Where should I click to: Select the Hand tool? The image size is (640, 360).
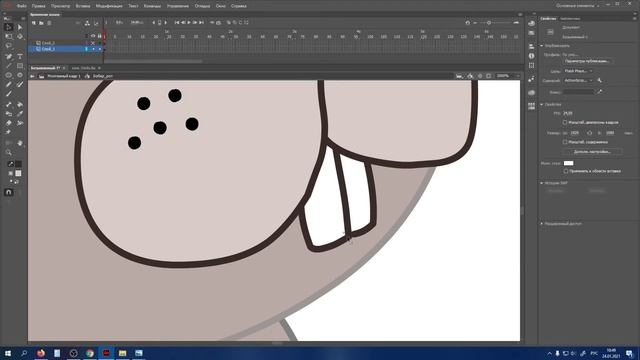coord(20,143)
